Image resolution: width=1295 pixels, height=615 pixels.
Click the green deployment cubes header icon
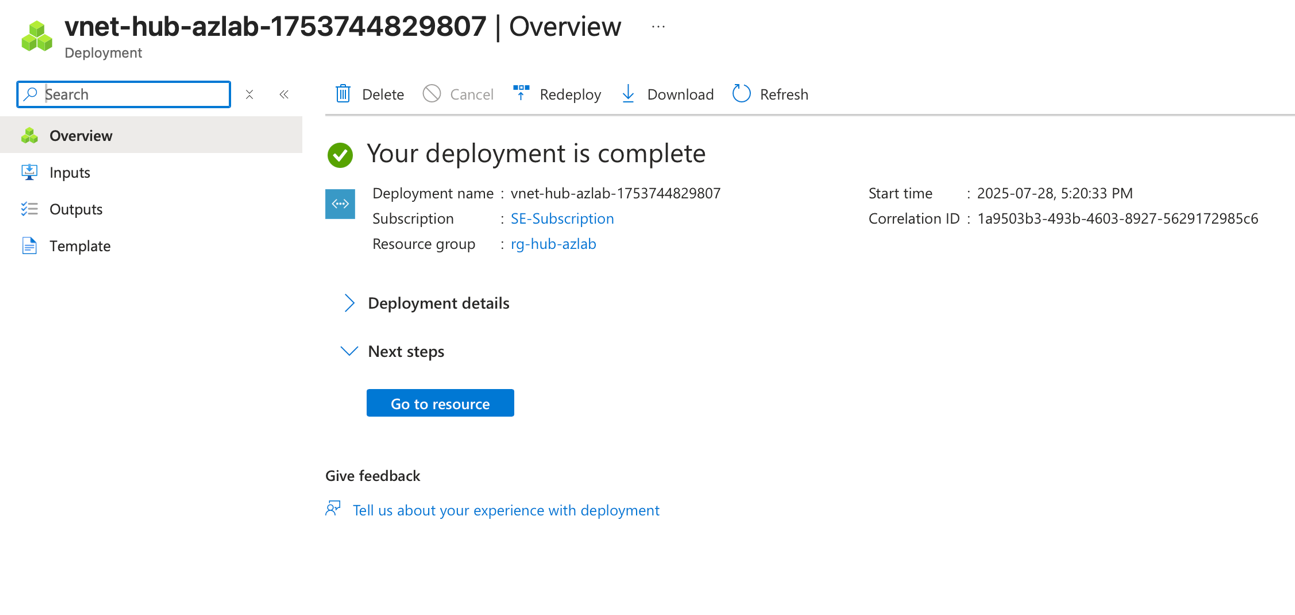pyautogui.click(x=37, y=36)
